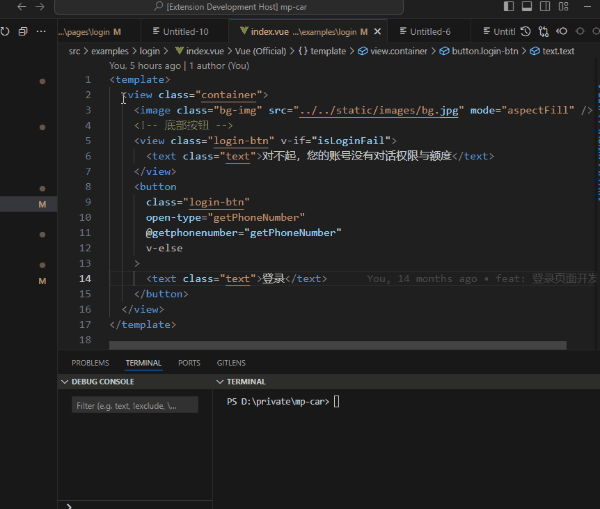Switch to the GITLENS panel tab
Image resolution: width=600 pixels, height=509 pixels.
pos(230,363)
